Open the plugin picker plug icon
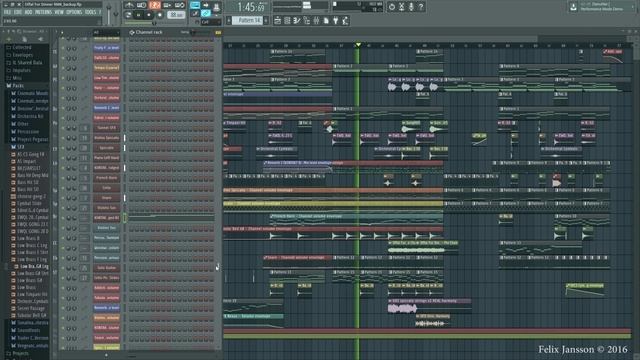640x360 pixels. pyautogui.click(x=336, y=20)
